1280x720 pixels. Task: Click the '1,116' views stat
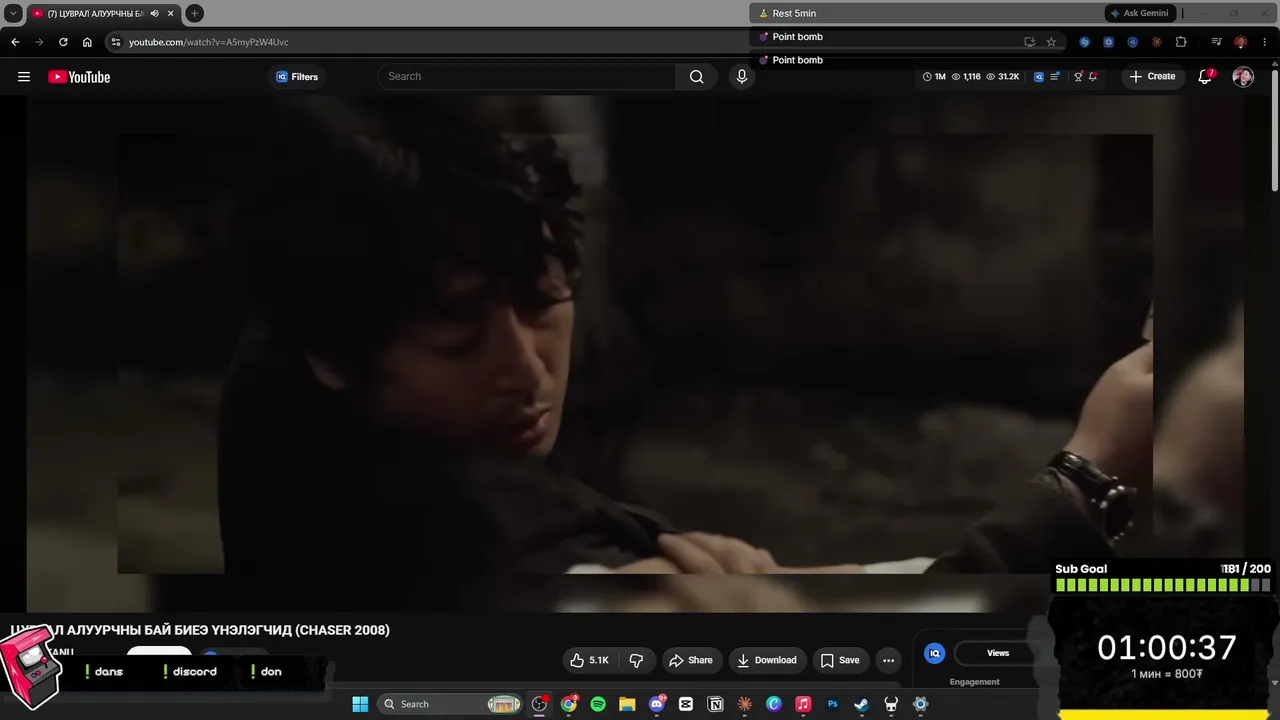[966, 77]
